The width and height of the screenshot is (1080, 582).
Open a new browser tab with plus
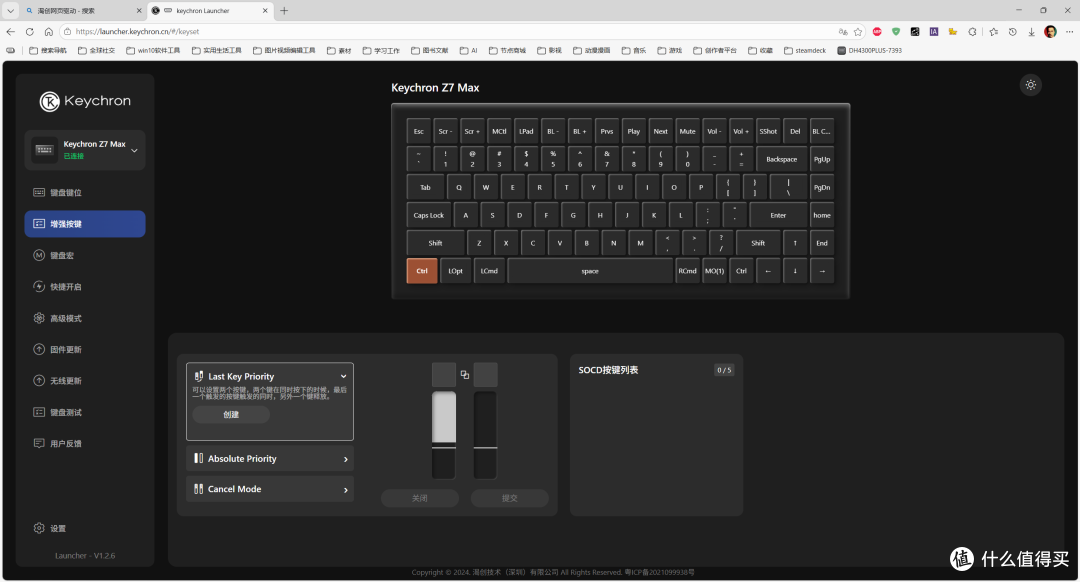284,10
